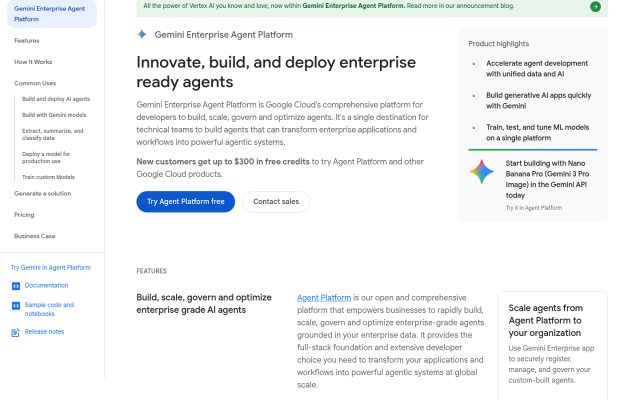Screen dimensions: 640x400
Task: Click the Release notes icon
Action: pos(16,333)
